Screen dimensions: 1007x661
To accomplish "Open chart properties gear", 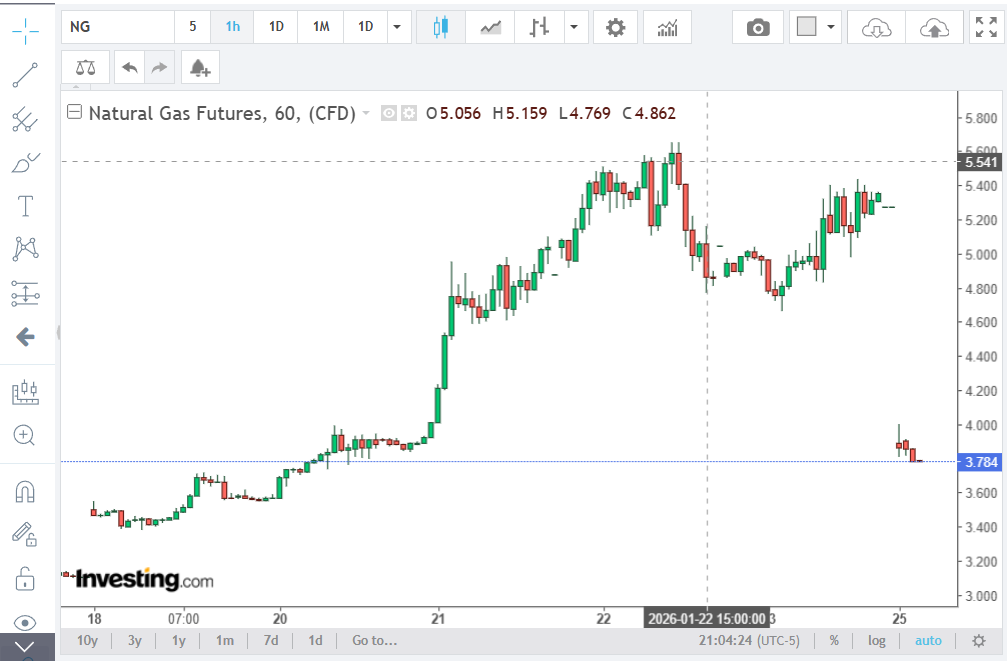I will click(x=616, y=27).
